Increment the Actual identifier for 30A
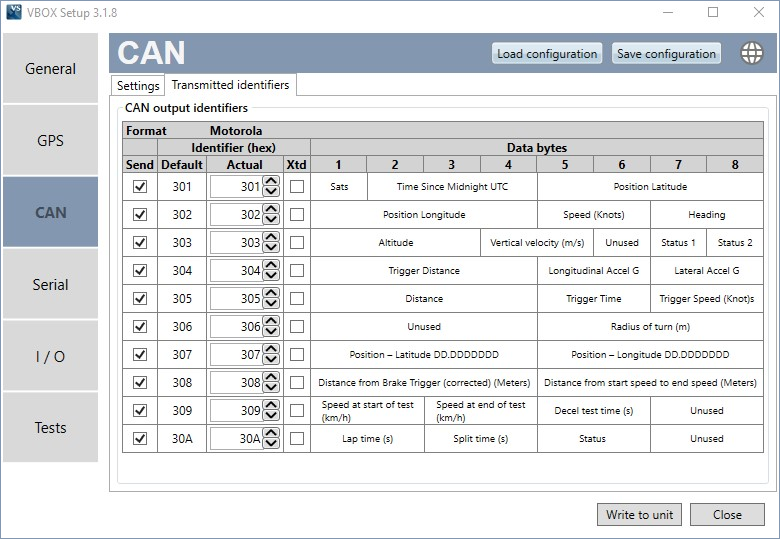Image resolution: width=780 pixels, height=539 pixels. [x=271, y=433]
